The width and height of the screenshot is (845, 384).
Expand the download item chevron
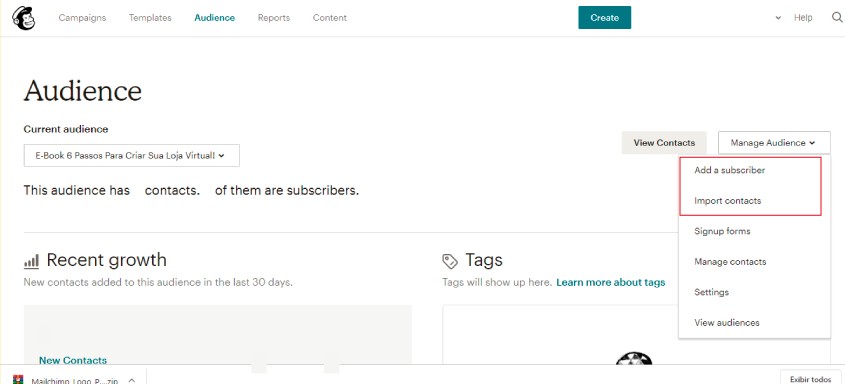[131, 380]
